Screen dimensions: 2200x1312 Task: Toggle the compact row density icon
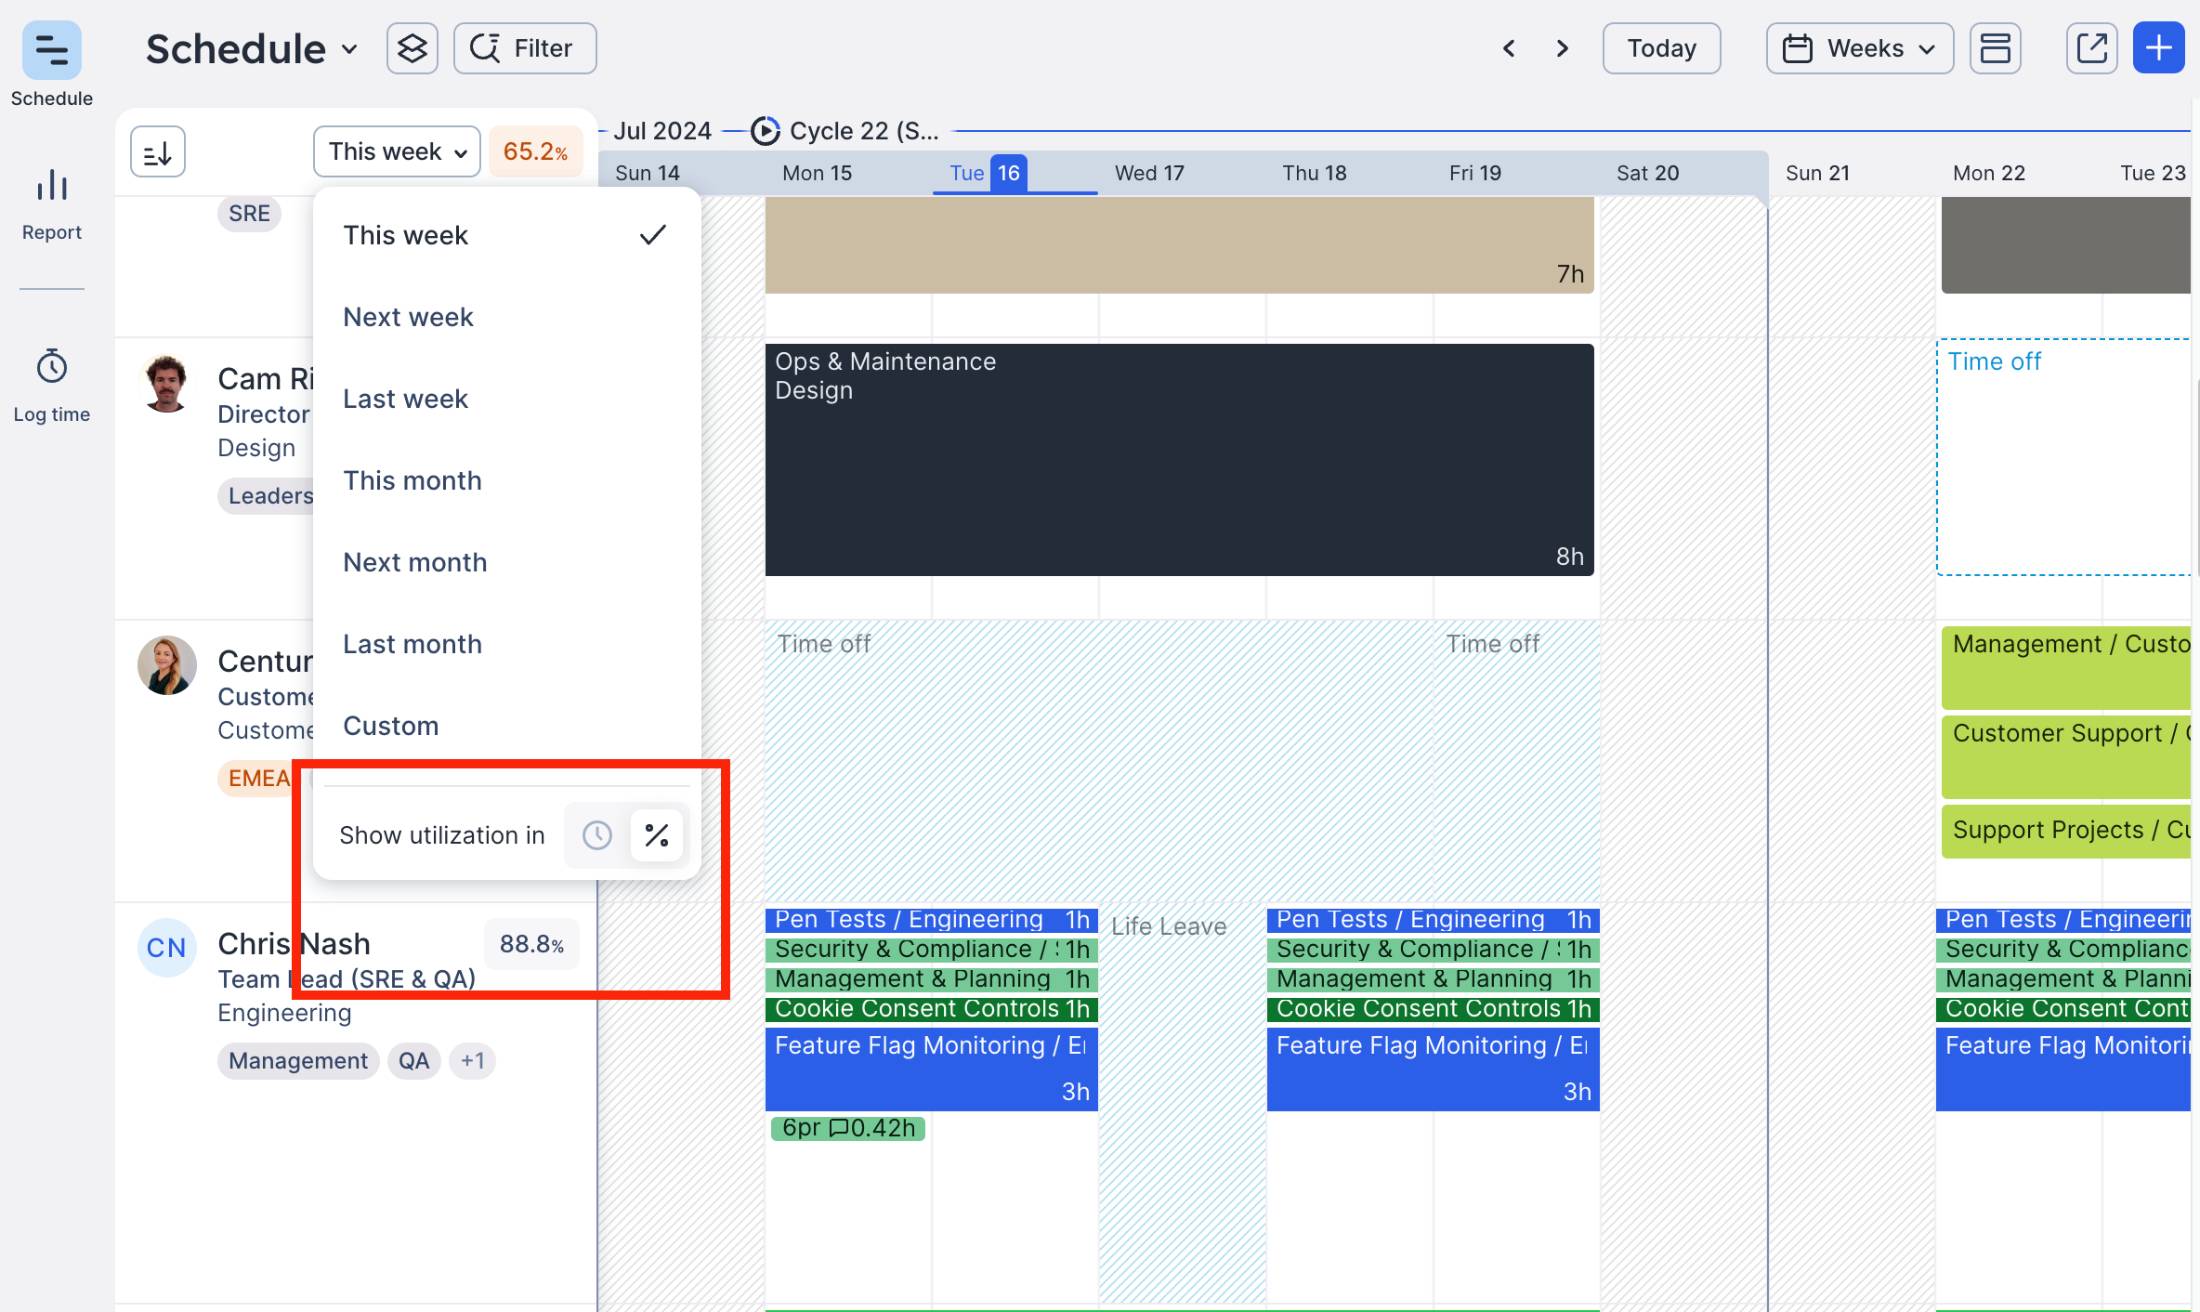point(1995,48)
